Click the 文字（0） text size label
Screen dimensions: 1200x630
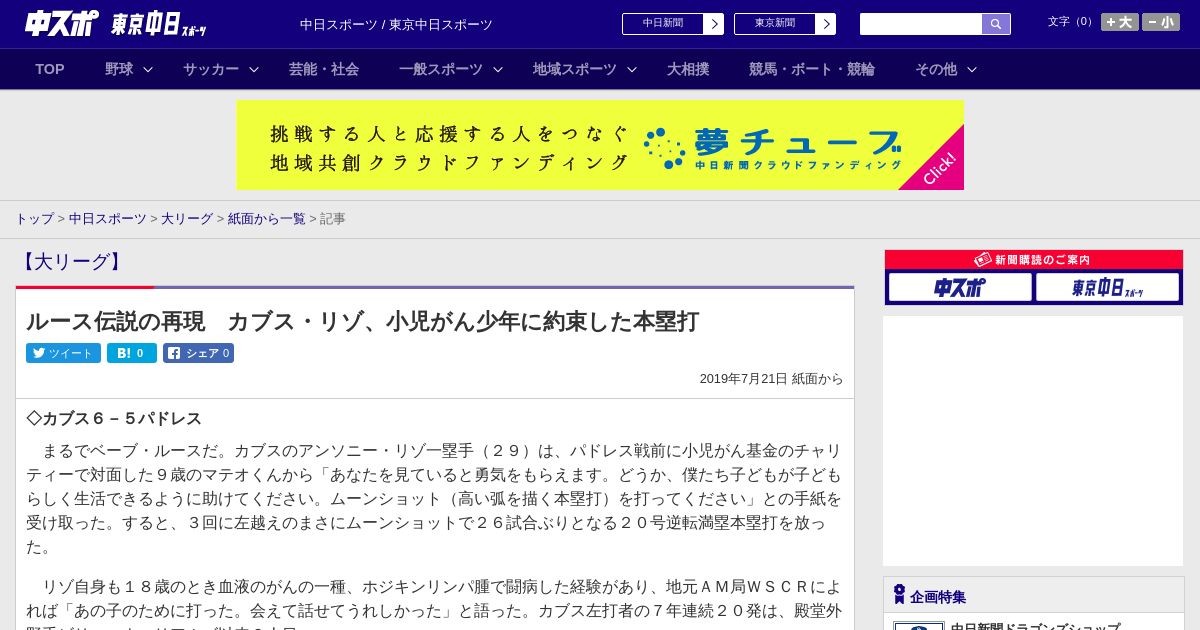click(1072, 22)
